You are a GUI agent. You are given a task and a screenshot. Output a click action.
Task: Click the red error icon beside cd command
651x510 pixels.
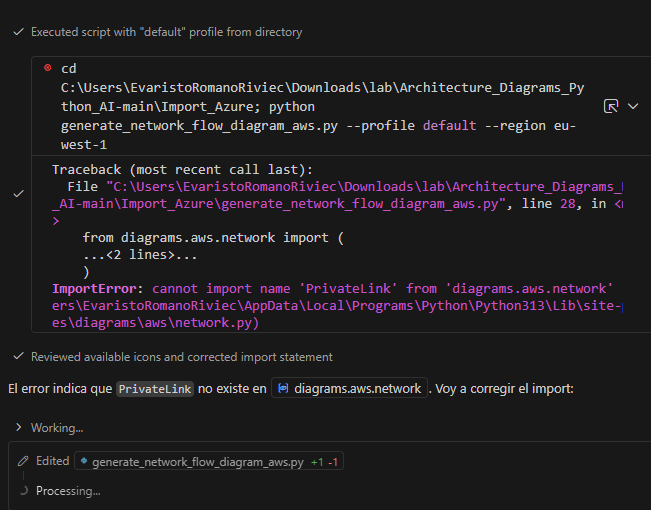(47, 68)
